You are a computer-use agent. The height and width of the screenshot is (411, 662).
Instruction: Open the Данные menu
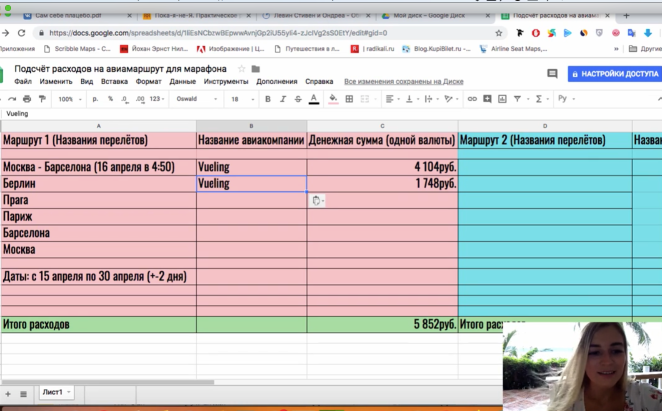[182, 82]
